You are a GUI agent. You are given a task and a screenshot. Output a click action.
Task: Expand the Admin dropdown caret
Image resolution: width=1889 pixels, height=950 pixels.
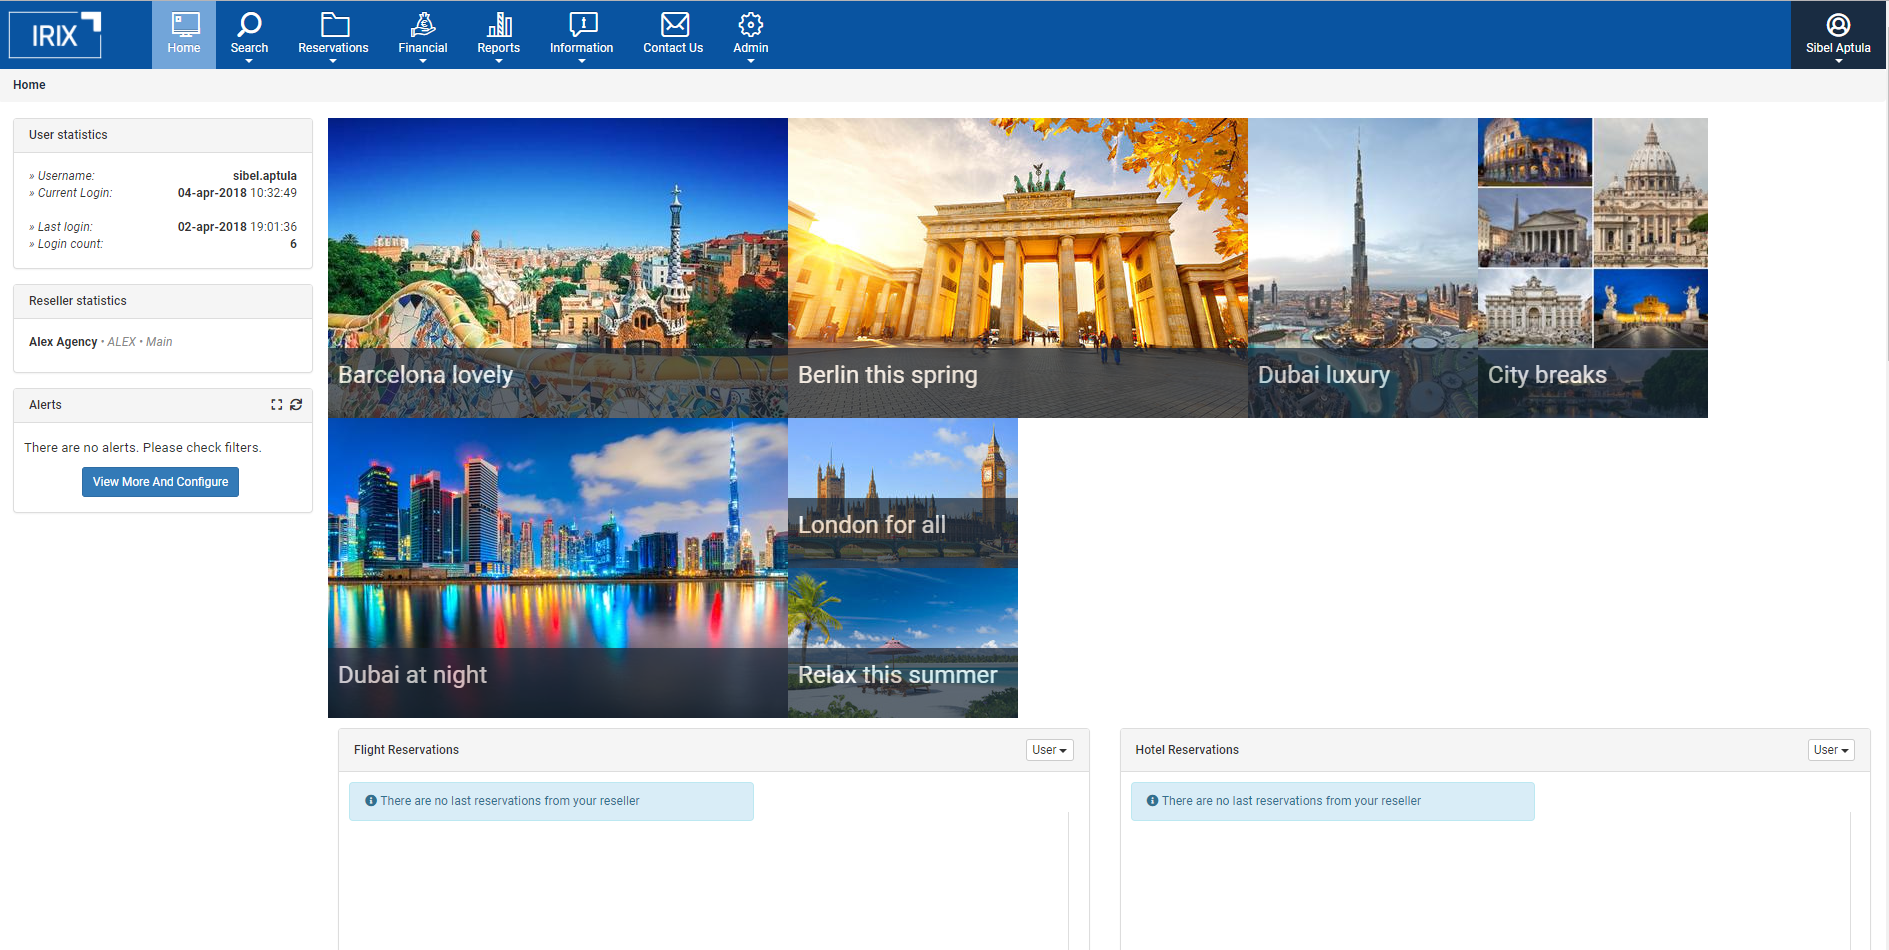[x=750, y=58]
